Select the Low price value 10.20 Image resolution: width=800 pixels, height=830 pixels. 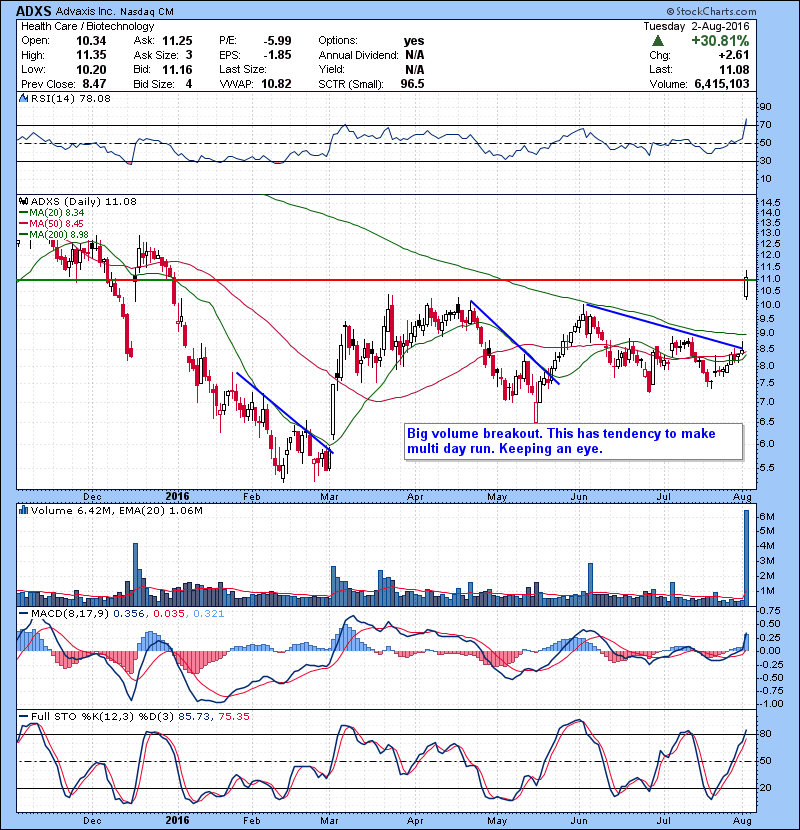[91, 69]
